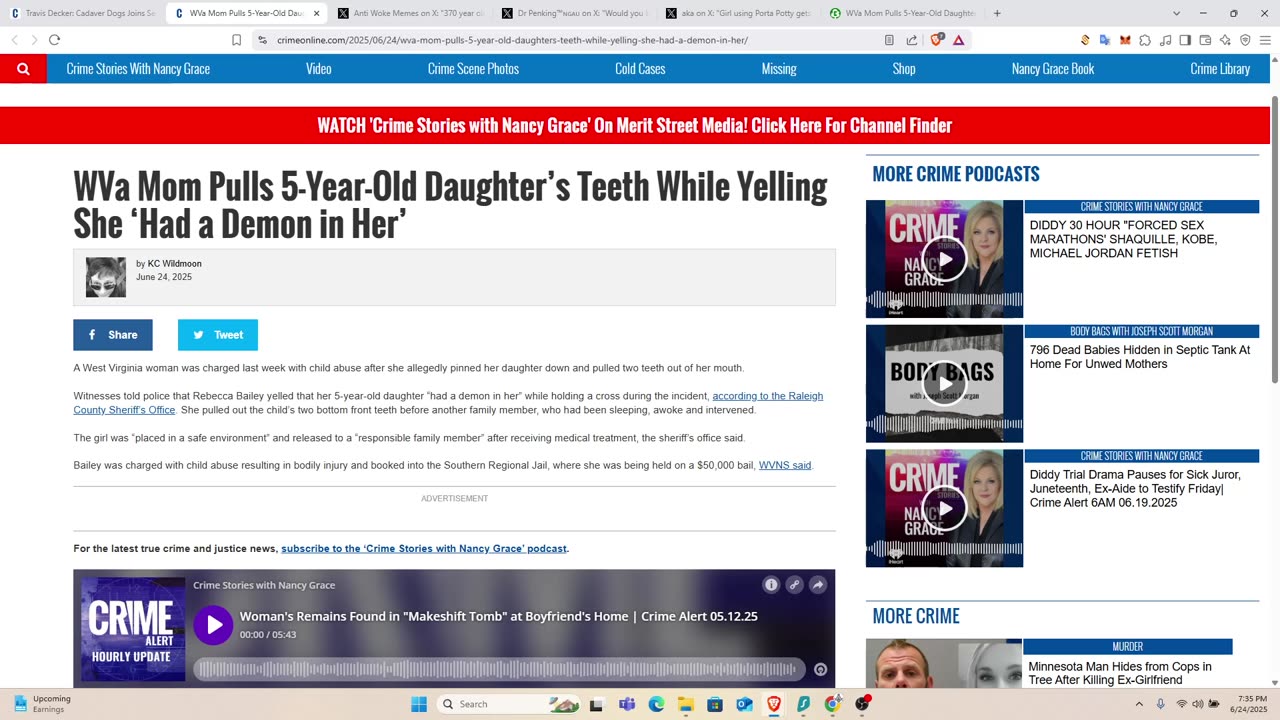The image size is (1280, 720).
Task: Play the Body Bags podcast thumbnail
Action: coord(944,383)
